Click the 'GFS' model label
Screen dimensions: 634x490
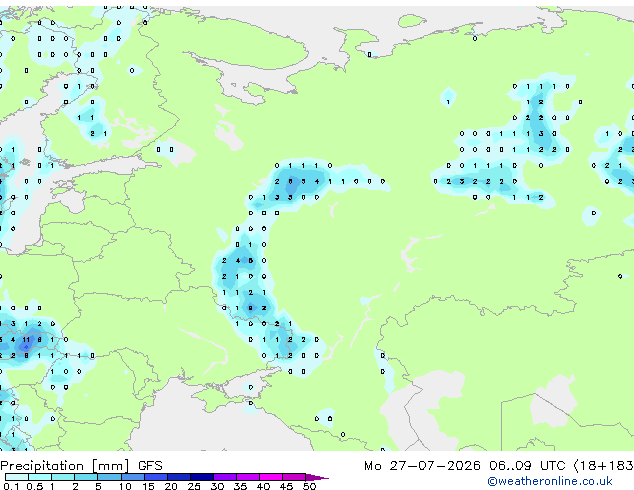pyautogui.click(x=150, y=466)
